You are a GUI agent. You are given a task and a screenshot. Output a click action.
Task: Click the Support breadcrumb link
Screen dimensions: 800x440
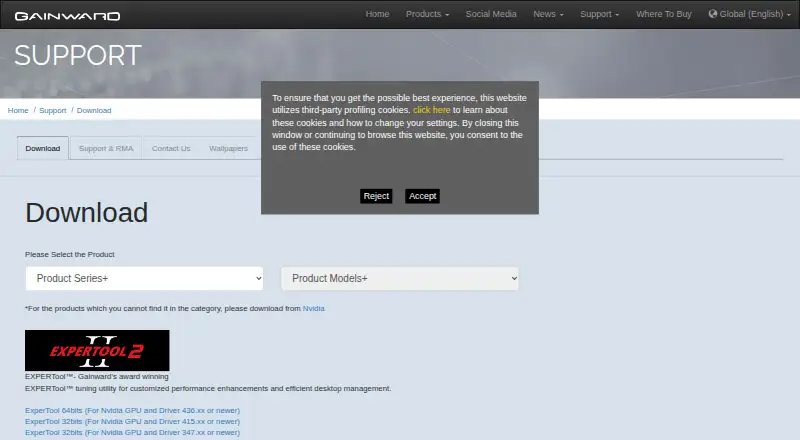point(53,110)
